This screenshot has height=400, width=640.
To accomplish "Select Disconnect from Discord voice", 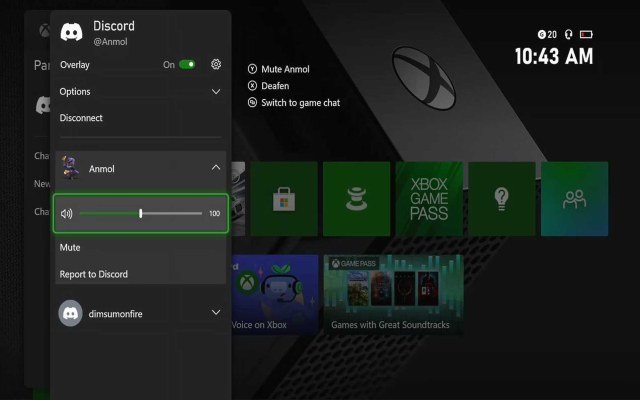I will [81, 118].
